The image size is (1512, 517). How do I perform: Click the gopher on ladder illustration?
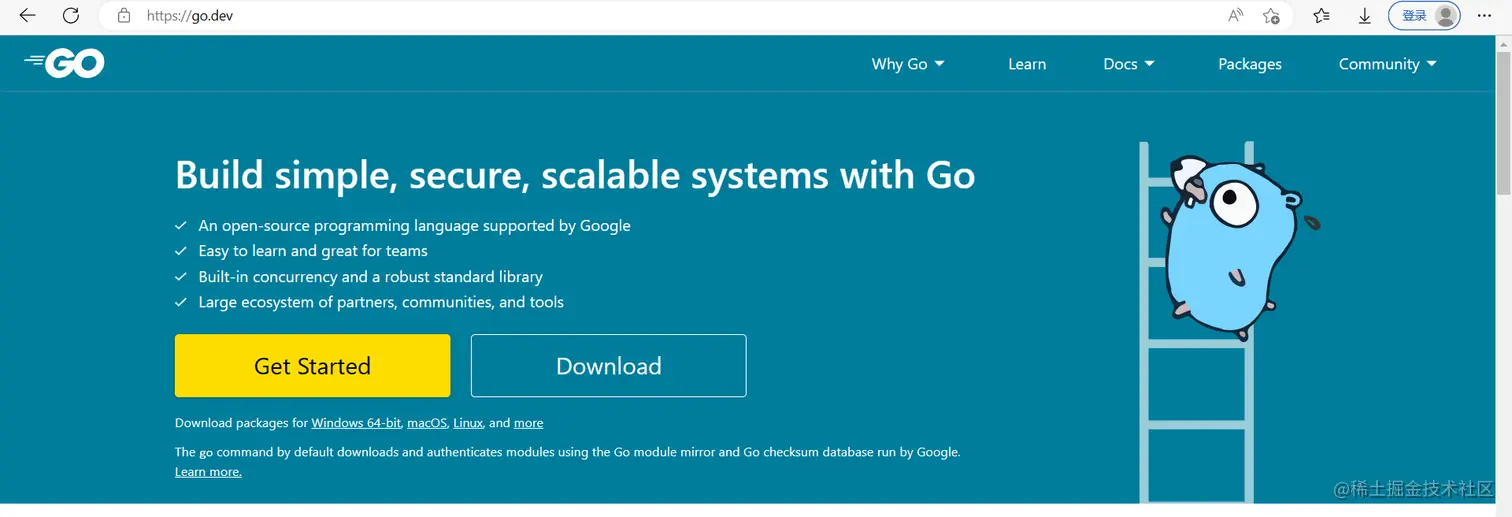coord(1228,320)
